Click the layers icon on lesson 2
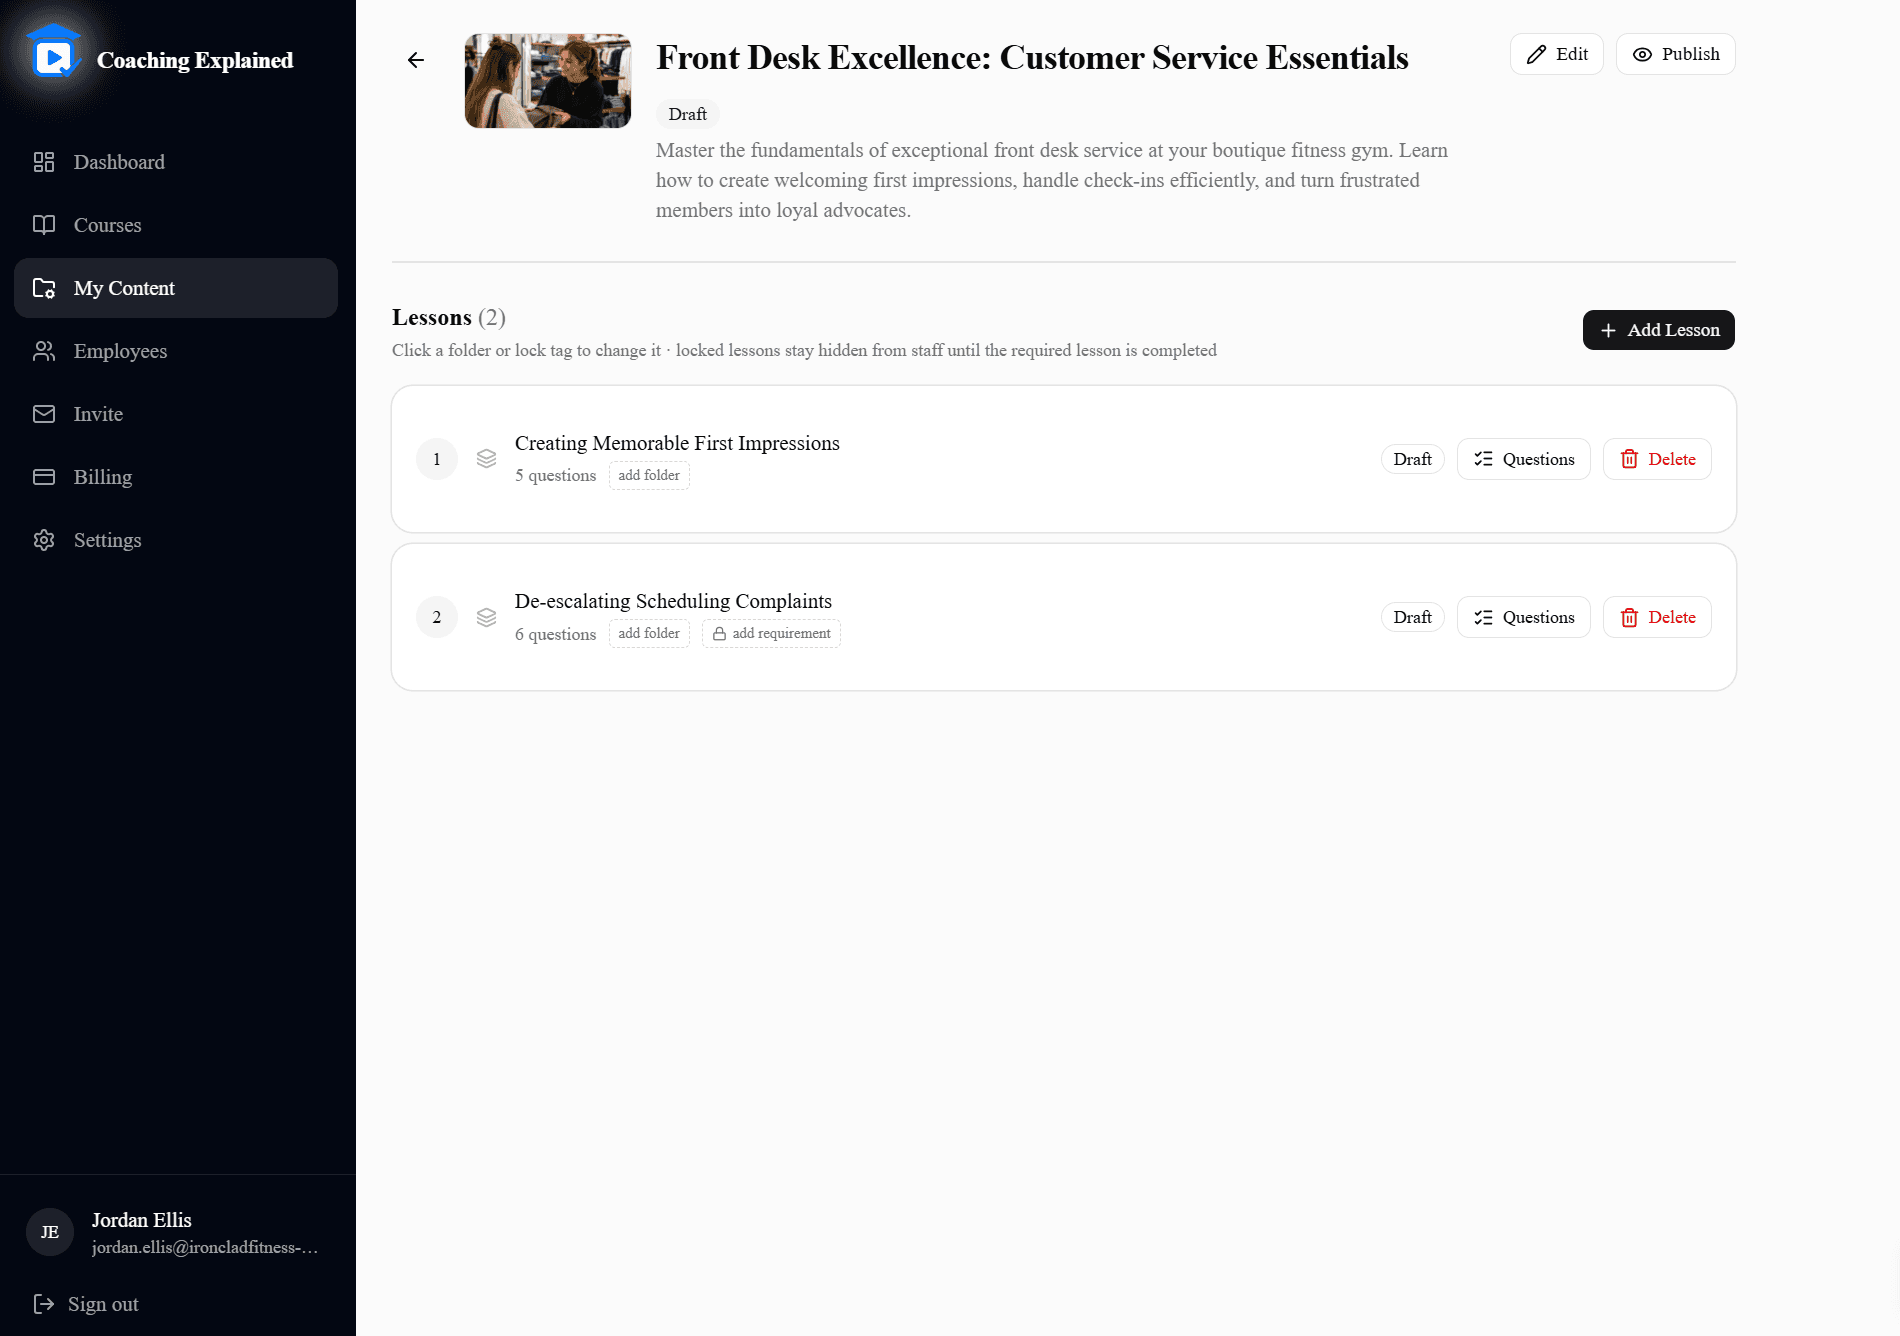 tap(486, 617)
